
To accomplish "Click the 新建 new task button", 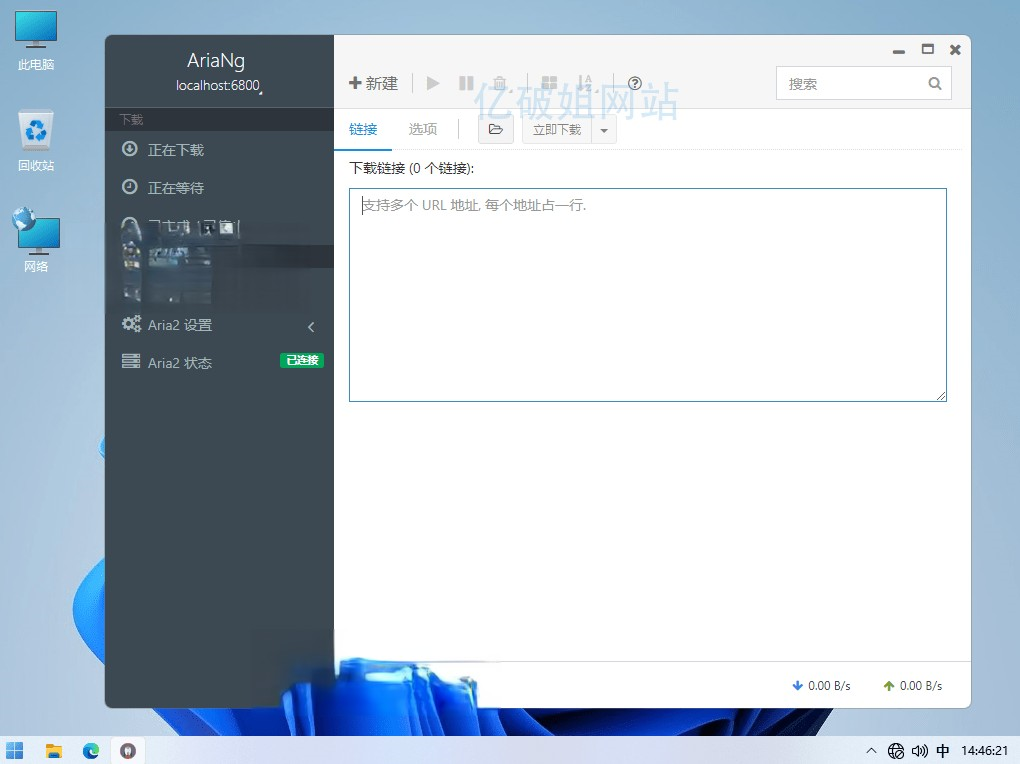I will [x=373, y=83].
